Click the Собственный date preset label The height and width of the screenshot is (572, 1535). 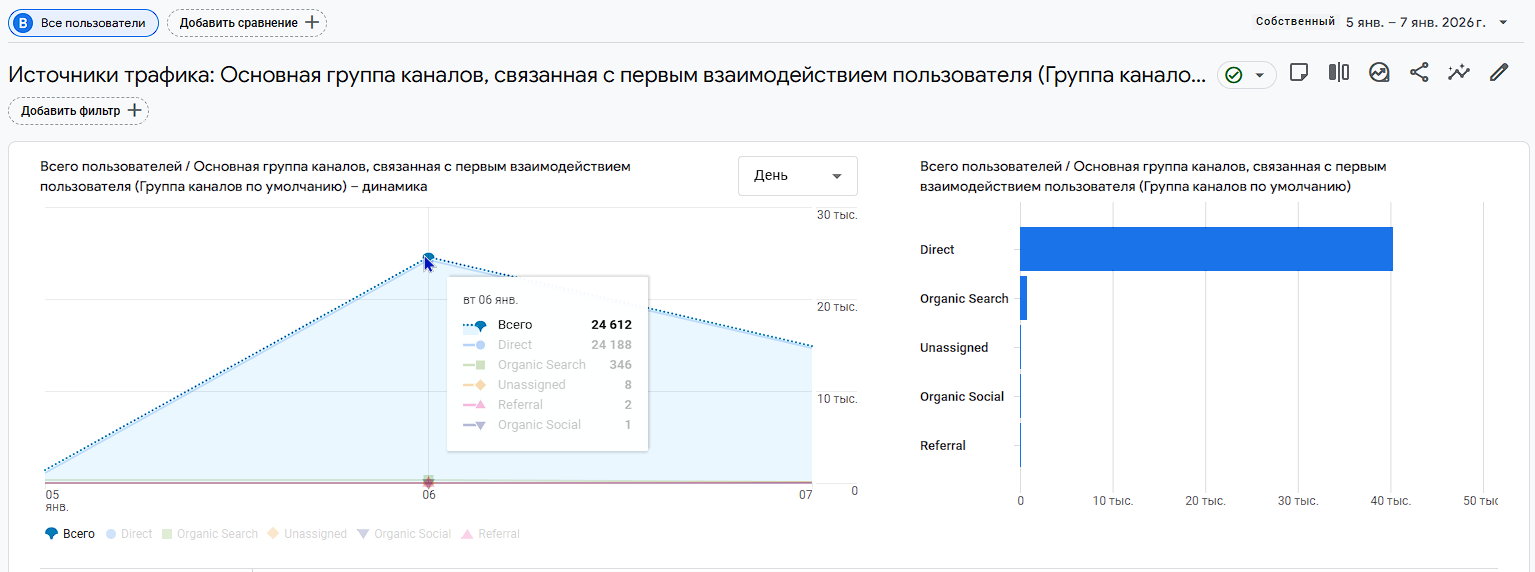(x=1295, y=21)
